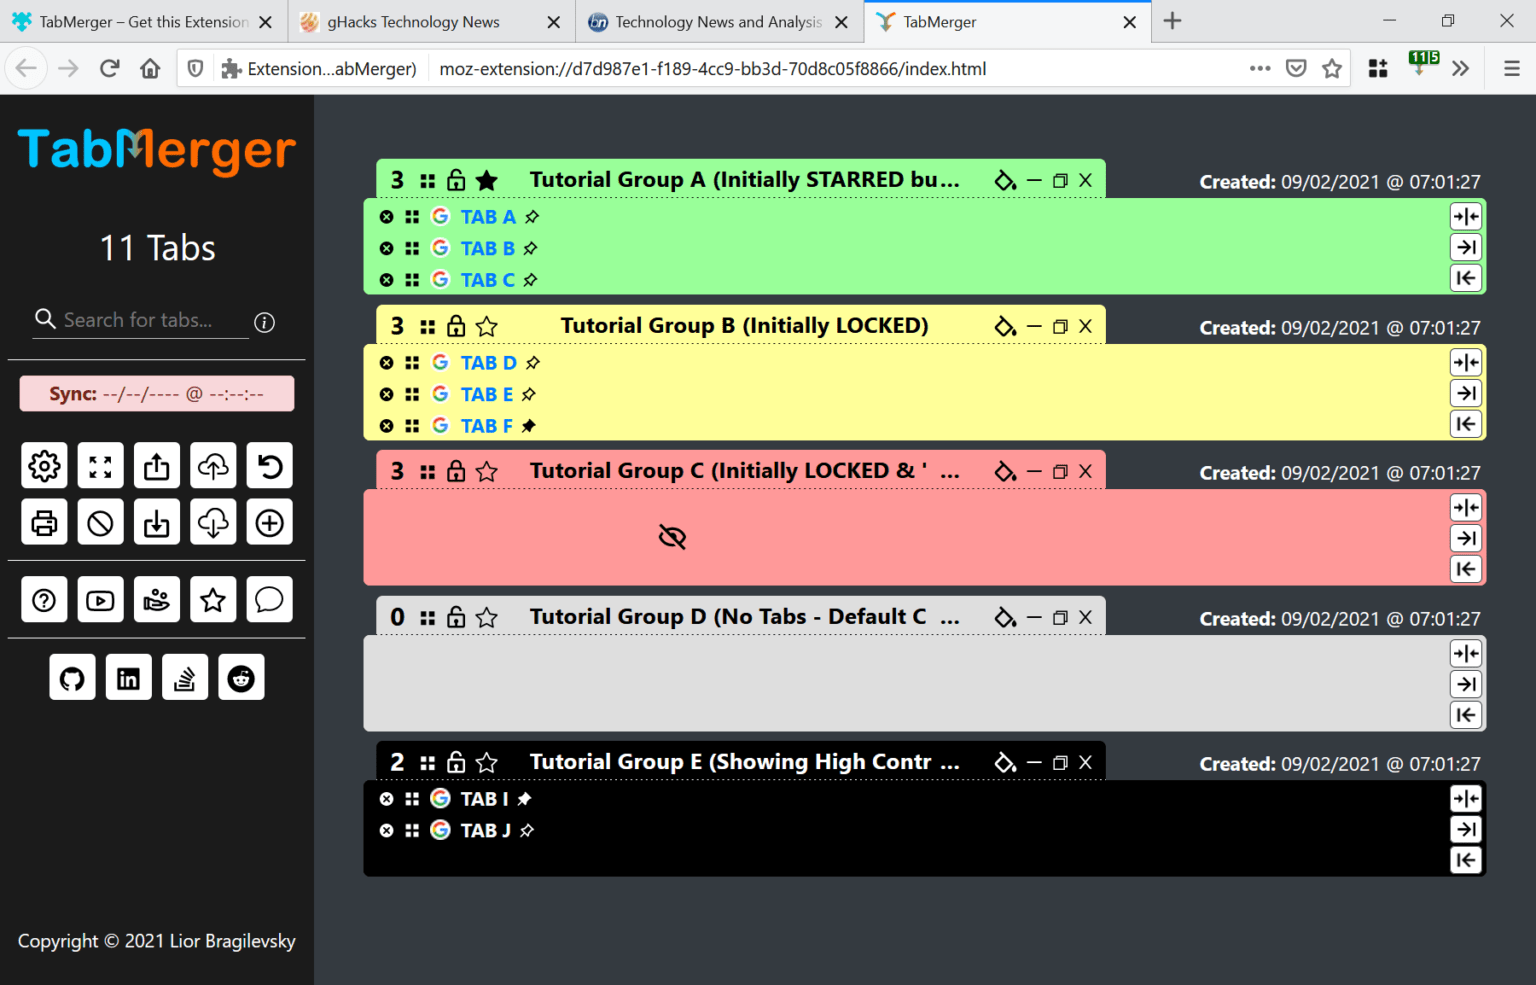Open tutorial video via the YouTube icon
The height and width of the screenshot is (985, 1536).
click(100, 599)
